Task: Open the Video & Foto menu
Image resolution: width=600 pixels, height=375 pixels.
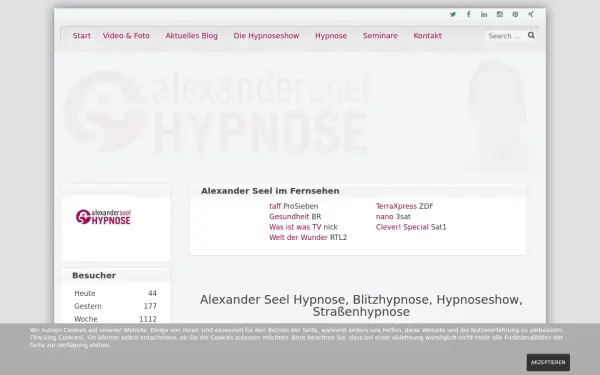Action: pos(126,36)
